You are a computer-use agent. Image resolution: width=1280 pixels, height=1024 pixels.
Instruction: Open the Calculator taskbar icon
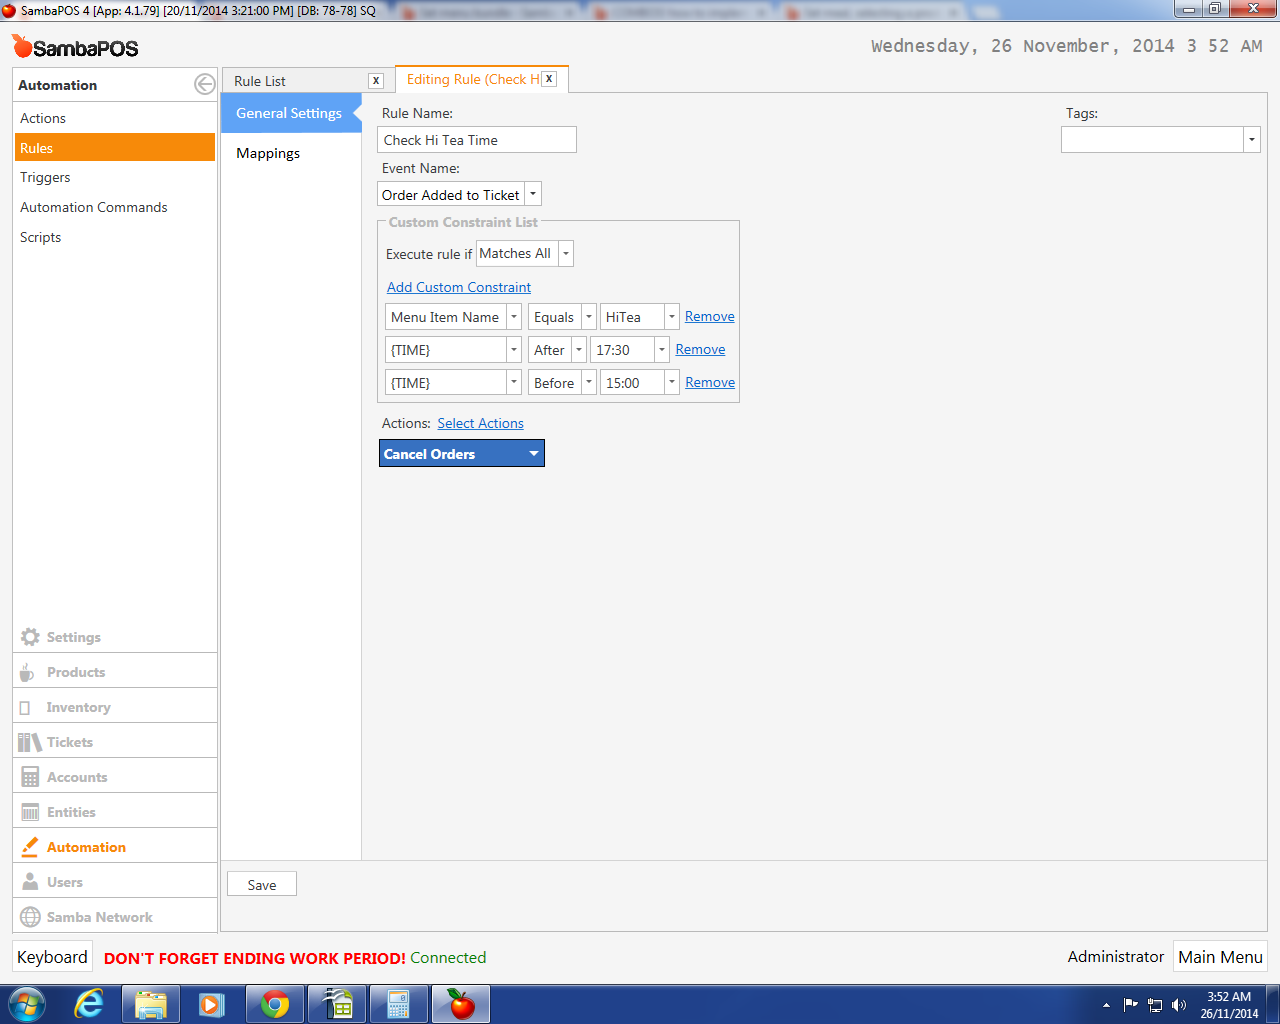tap(399, 1004)
